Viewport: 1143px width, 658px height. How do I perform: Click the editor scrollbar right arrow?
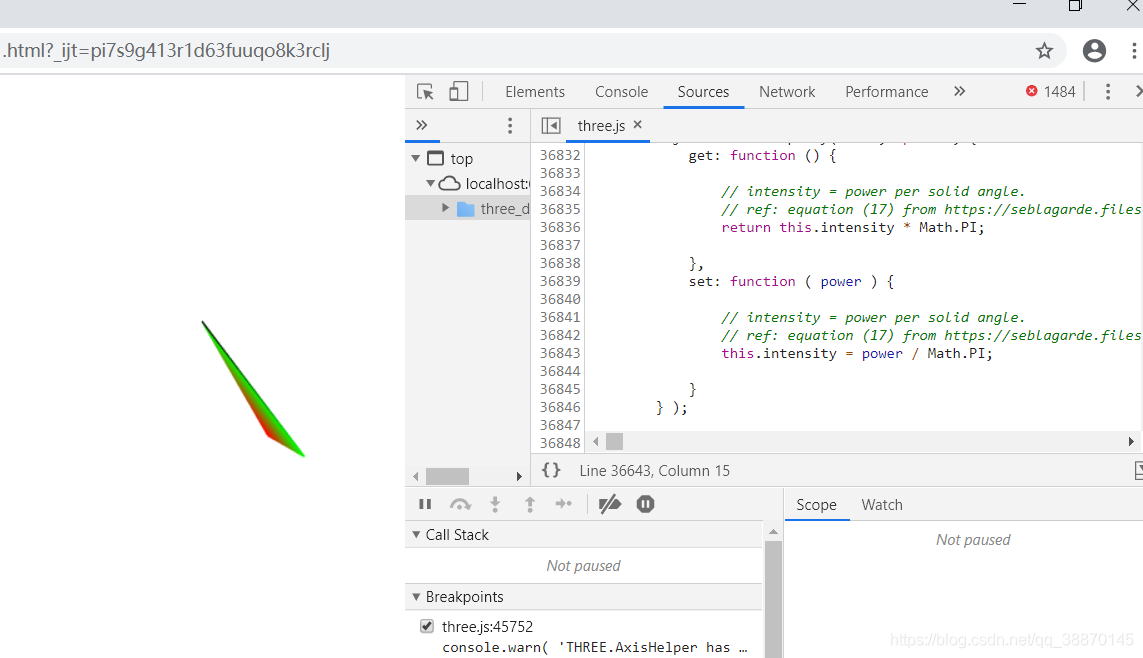[x=1131, y=442]
